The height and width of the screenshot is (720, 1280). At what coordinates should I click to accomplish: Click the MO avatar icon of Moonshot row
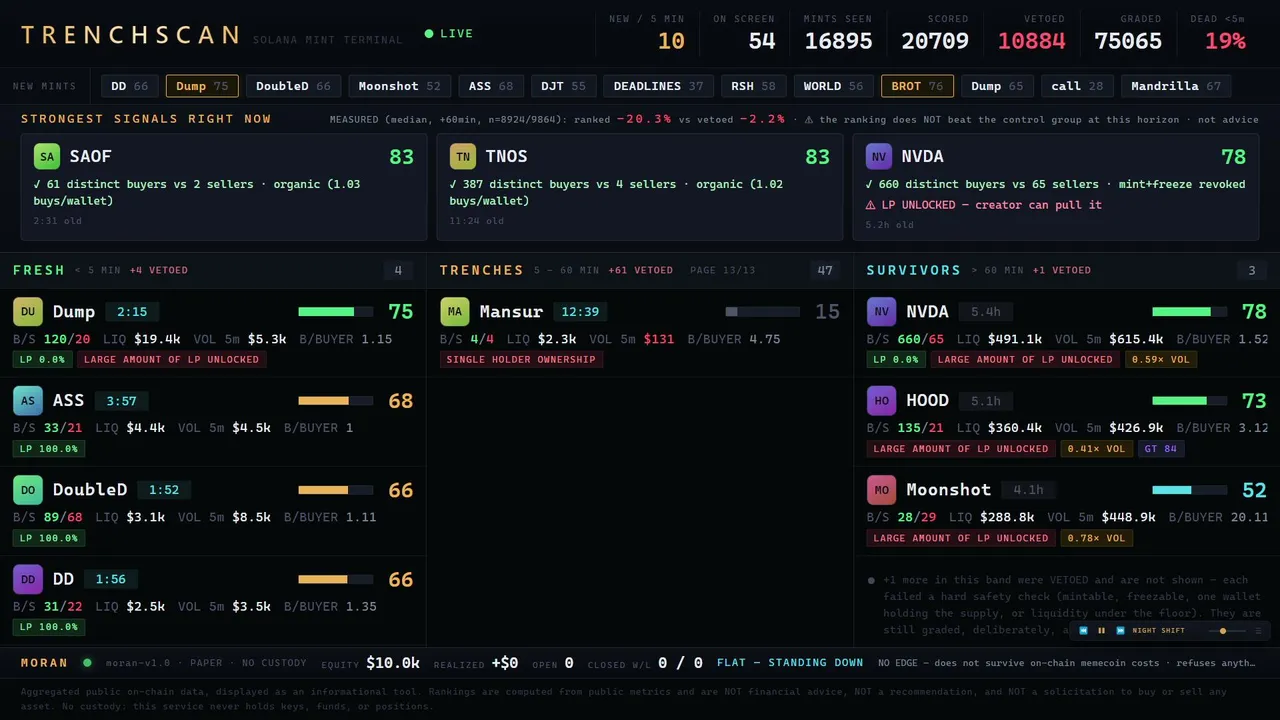pos(882,490)
